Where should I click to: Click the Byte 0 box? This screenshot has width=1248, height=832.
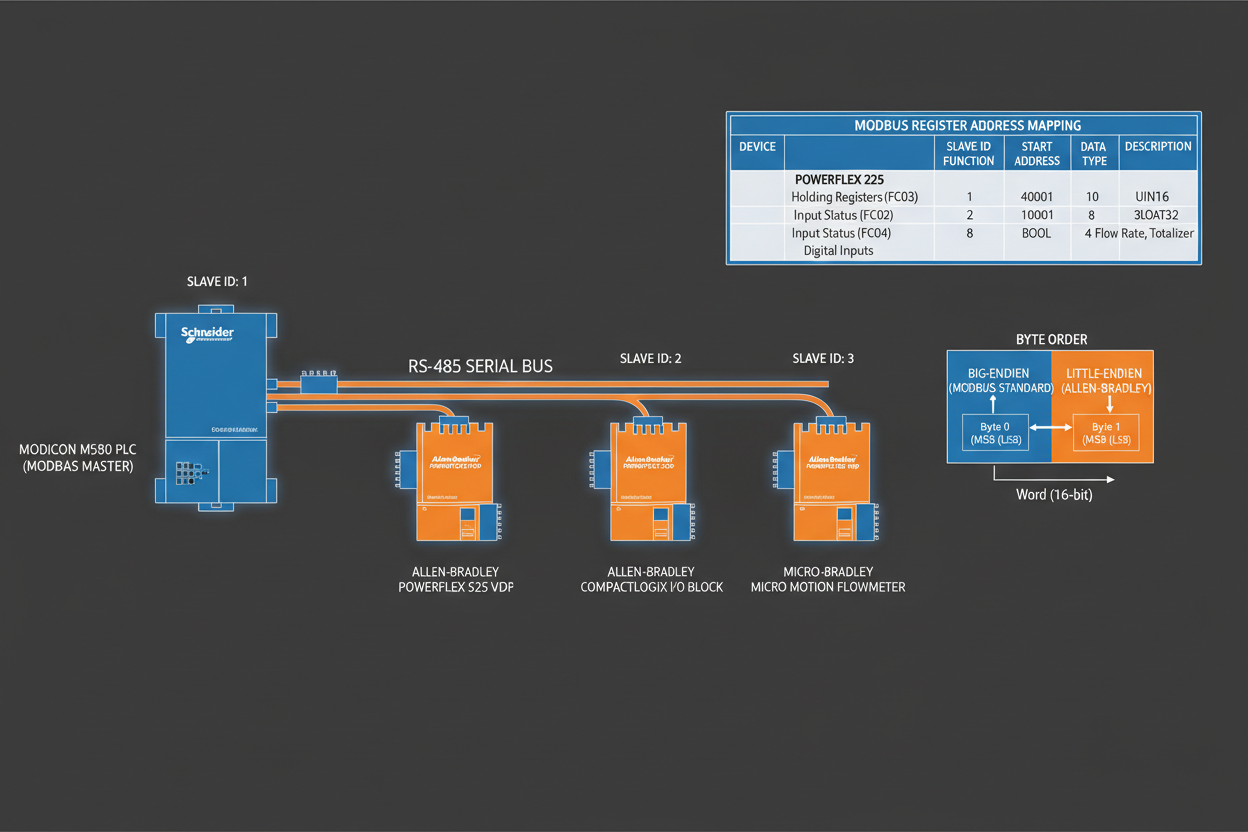click(993, 432)
